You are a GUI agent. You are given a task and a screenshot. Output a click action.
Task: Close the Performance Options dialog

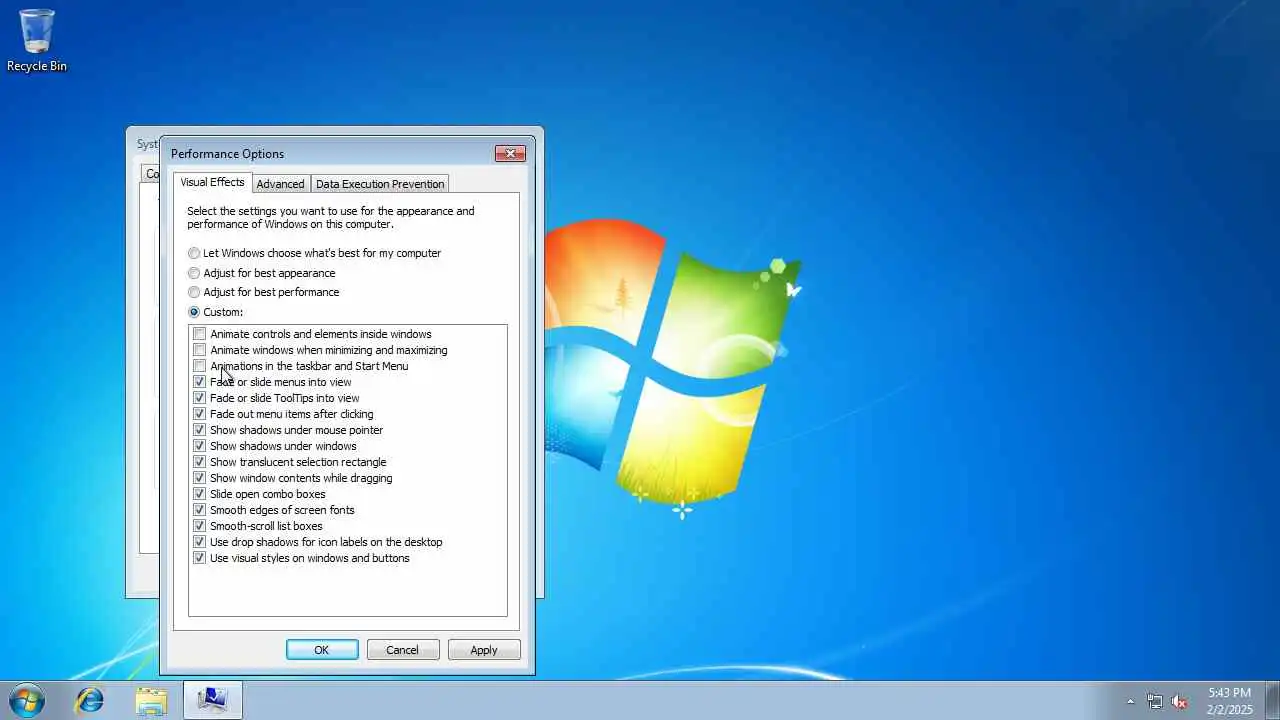(510, 153)
